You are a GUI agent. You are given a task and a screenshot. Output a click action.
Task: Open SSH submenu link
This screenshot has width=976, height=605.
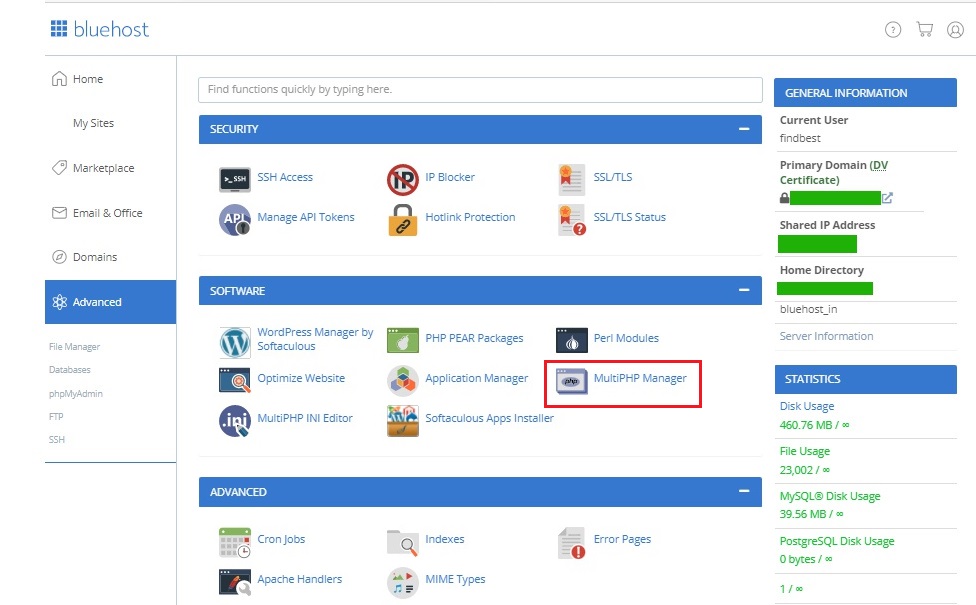tap(57, 439)
